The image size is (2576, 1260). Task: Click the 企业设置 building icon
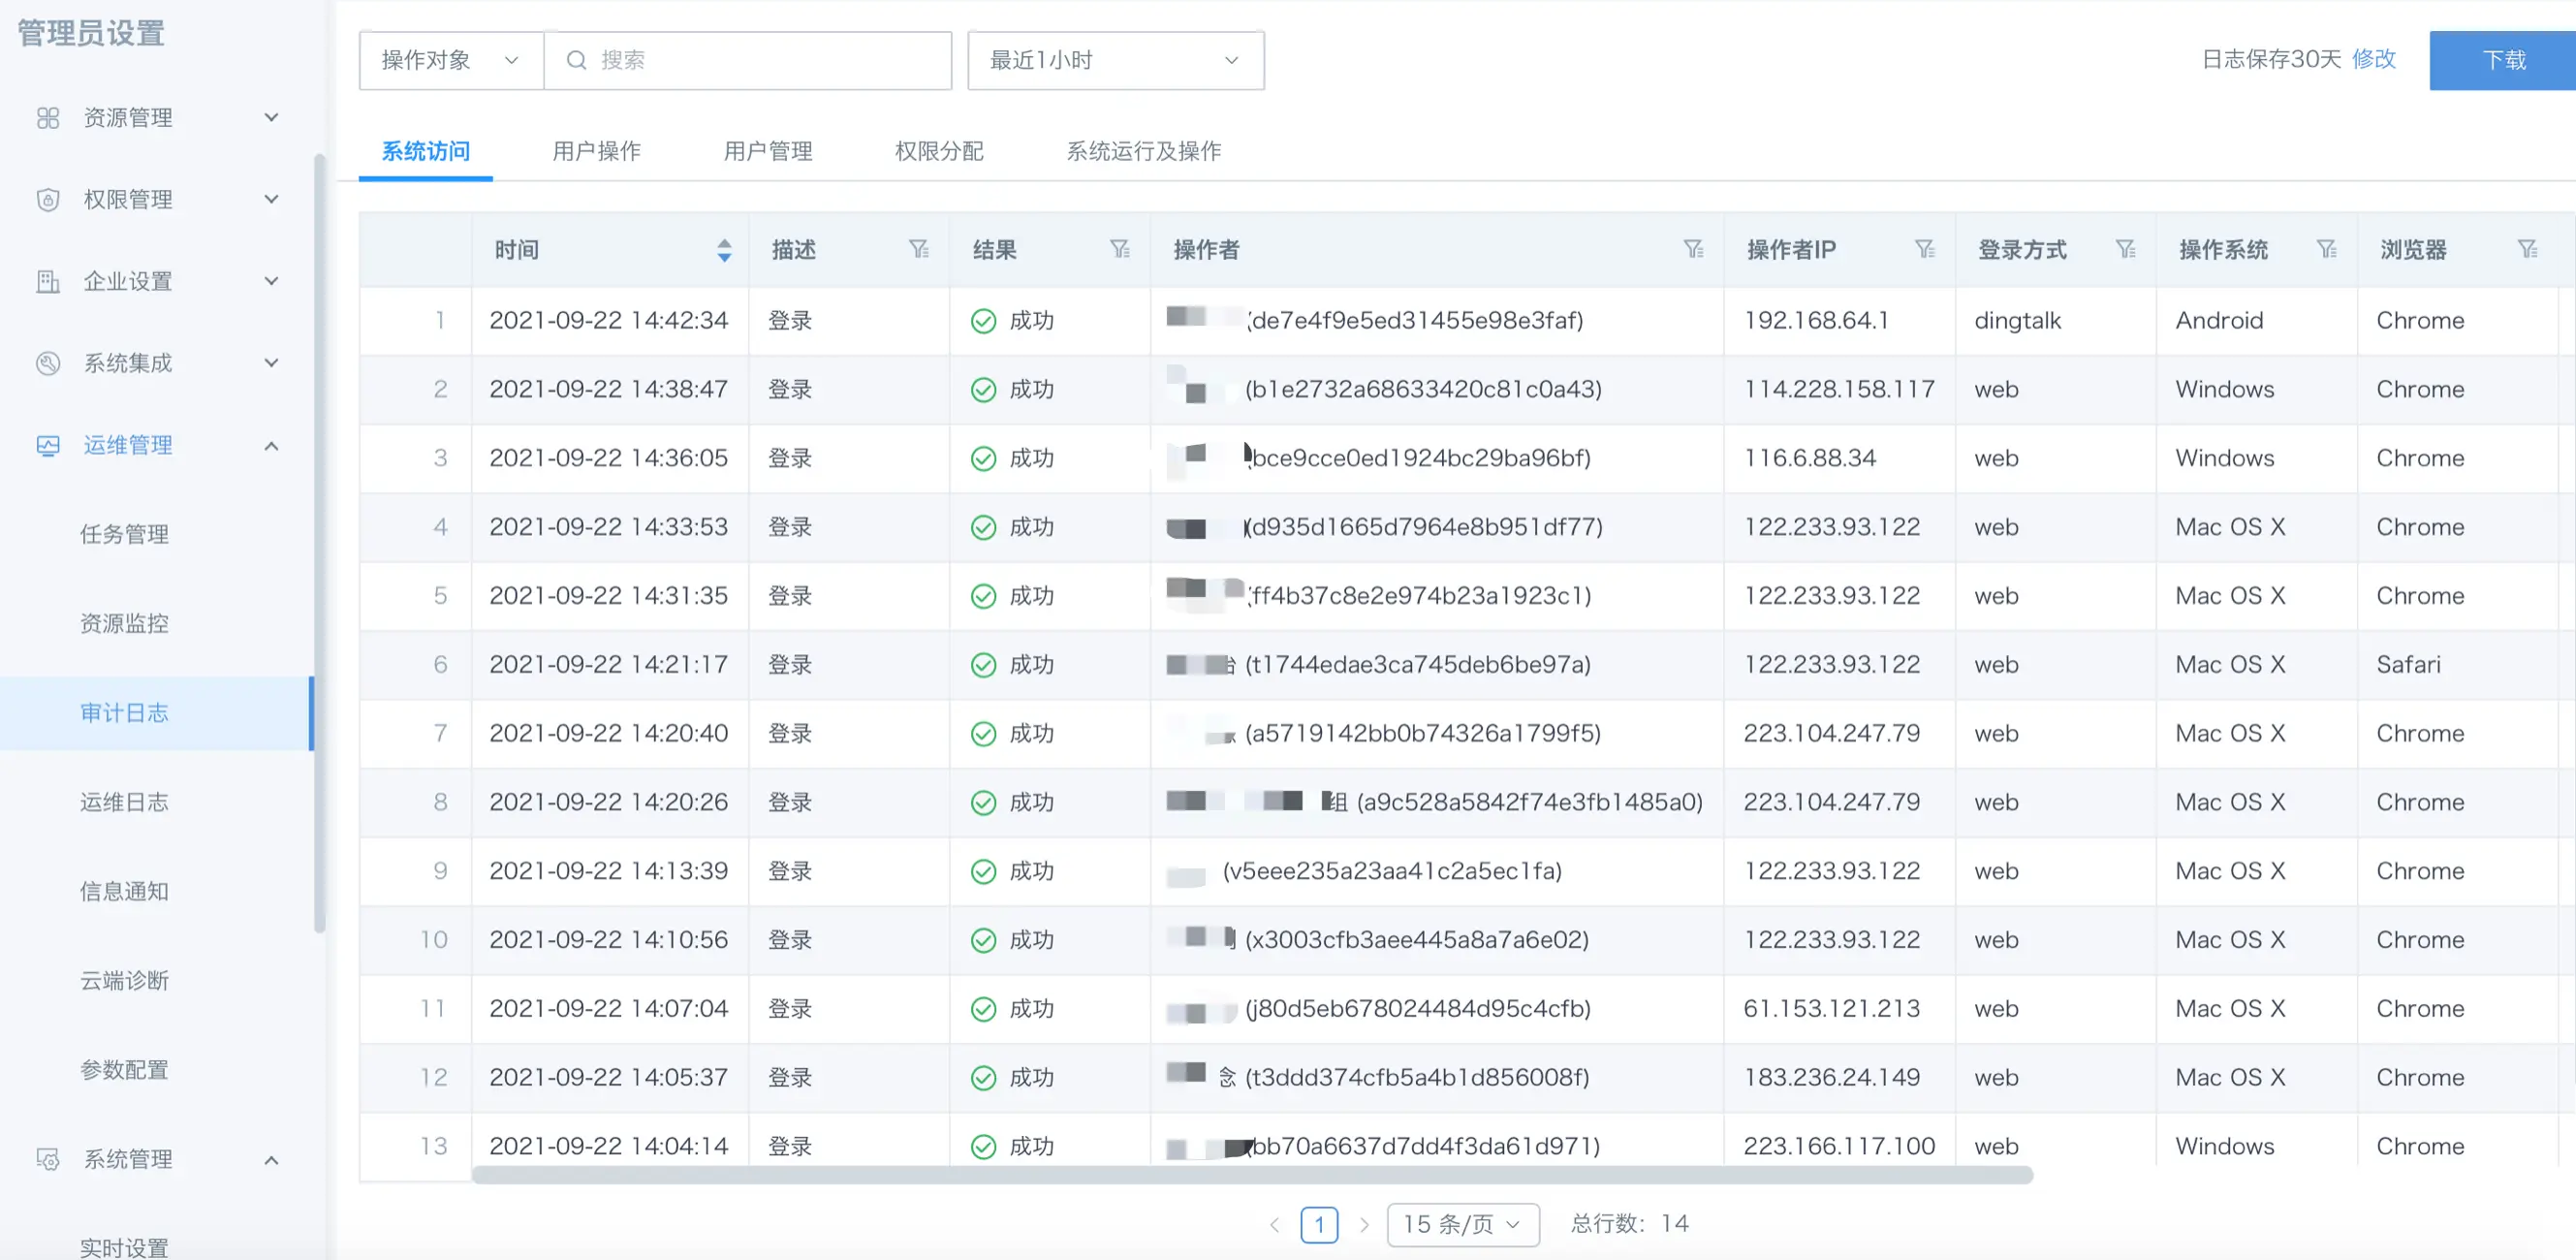[x=48, y=282]
